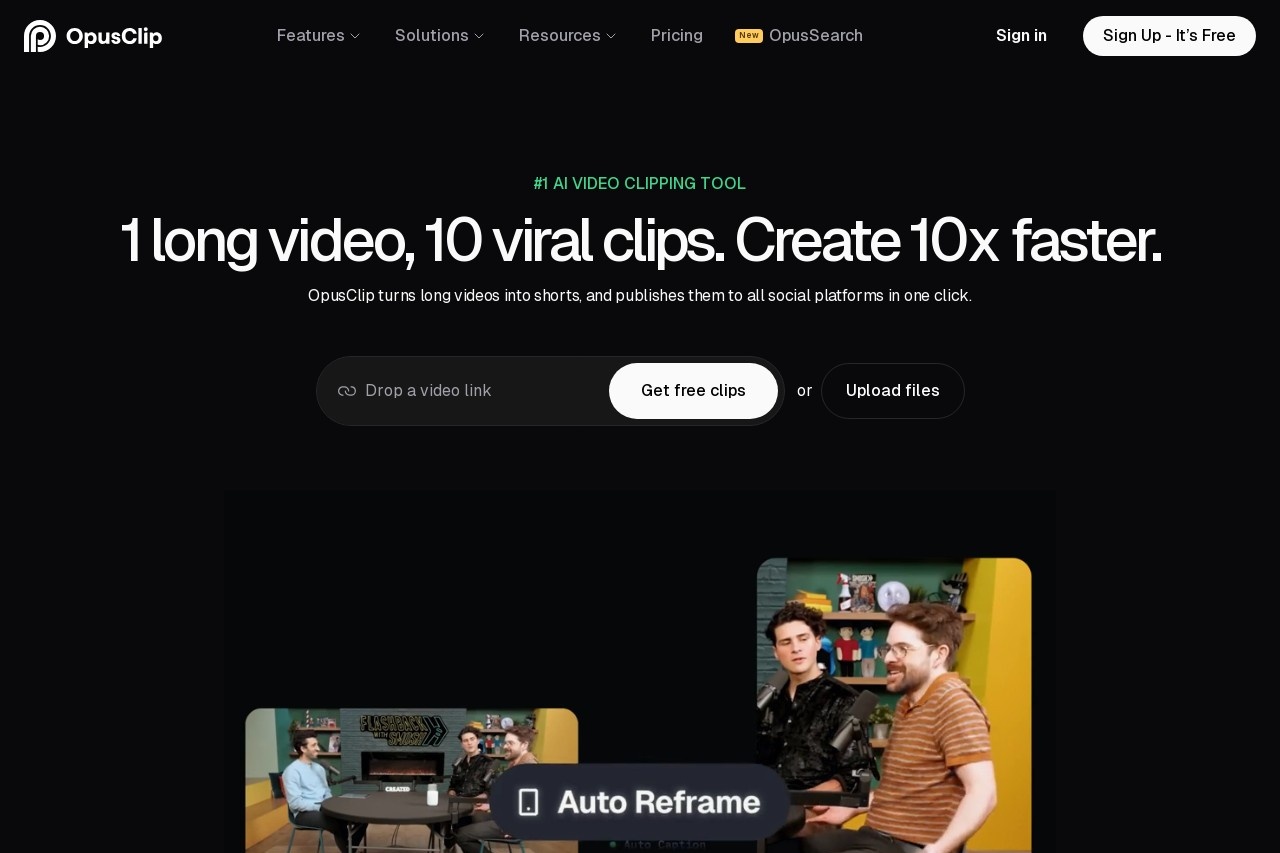The width and height of the screenshot is (1280, 853).
Task: Click the chevron next to Resources
Action: click(x=610, y=36)
